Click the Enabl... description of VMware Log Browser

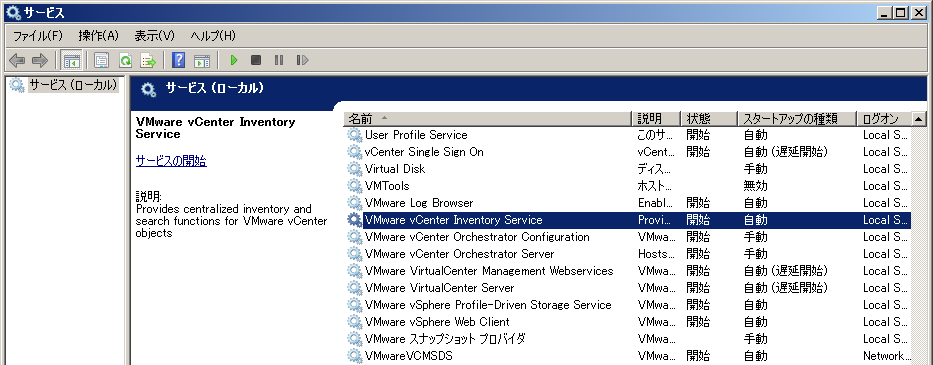pos(655,203)
